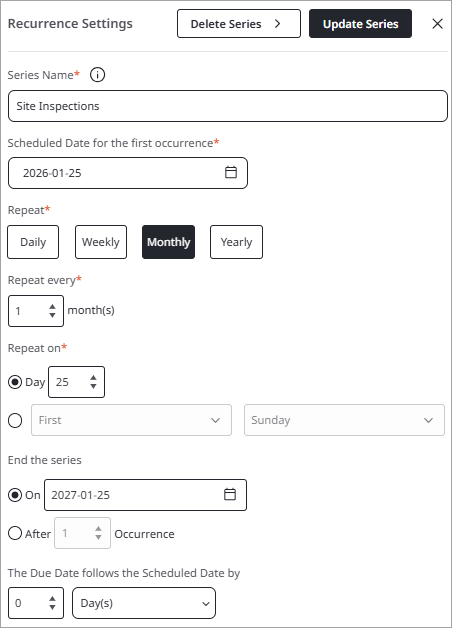Open calendar picker for series end date
452x628 pixels.
tap(230, 494)
